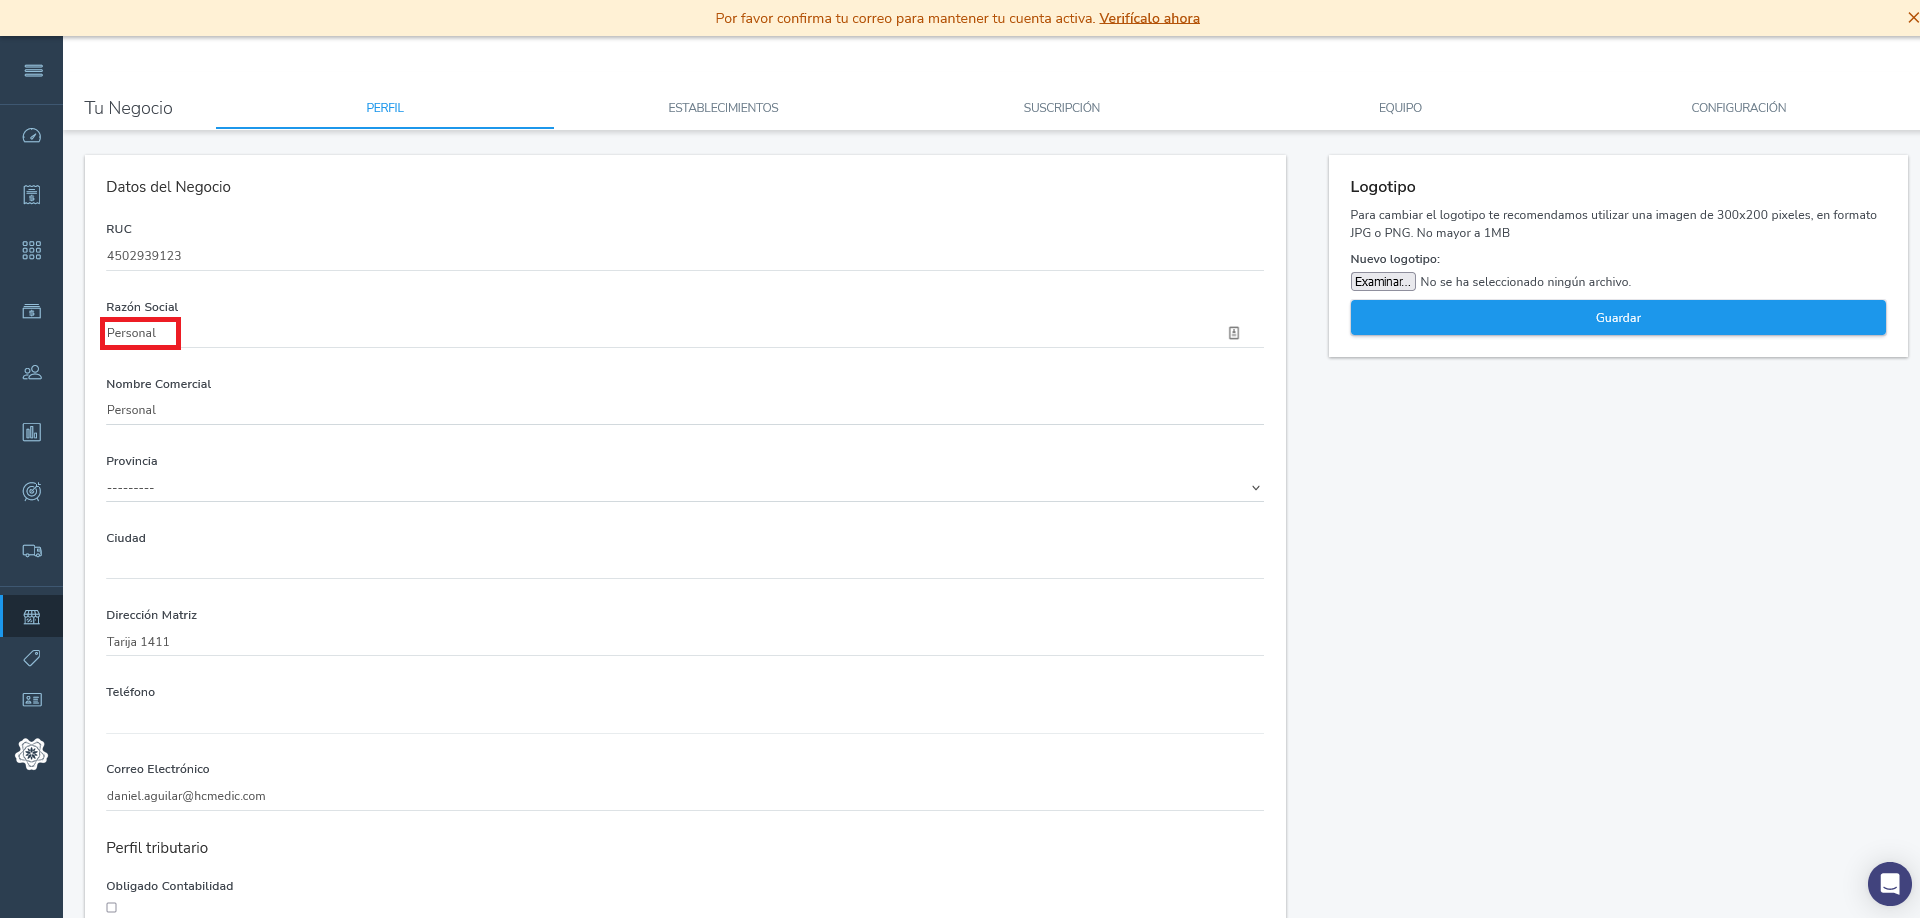The height and width of the screenshot is (918, 1920).
Task: Click the Verifícalo ahora link
Action: [x=1149, y=18]
